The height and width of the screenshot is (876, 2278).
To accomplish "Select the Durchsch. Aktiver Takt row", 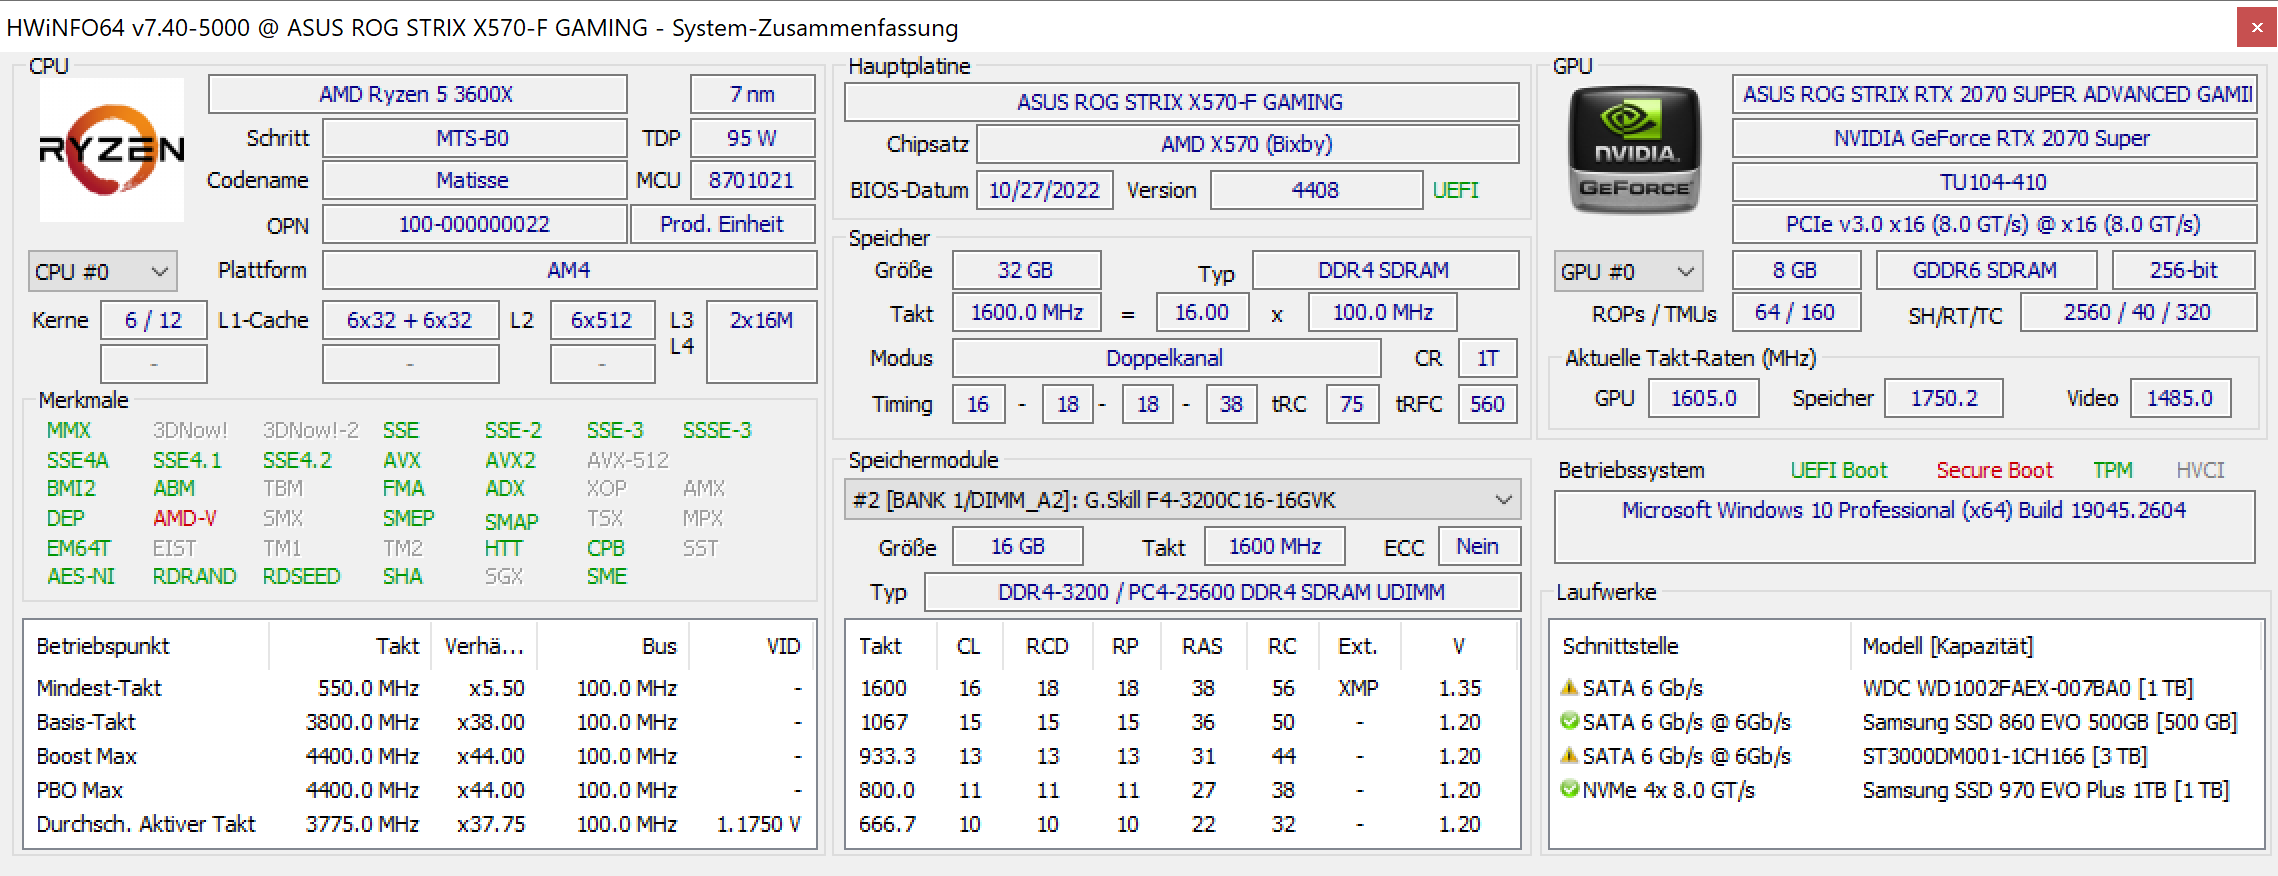I will coord(420,824).
